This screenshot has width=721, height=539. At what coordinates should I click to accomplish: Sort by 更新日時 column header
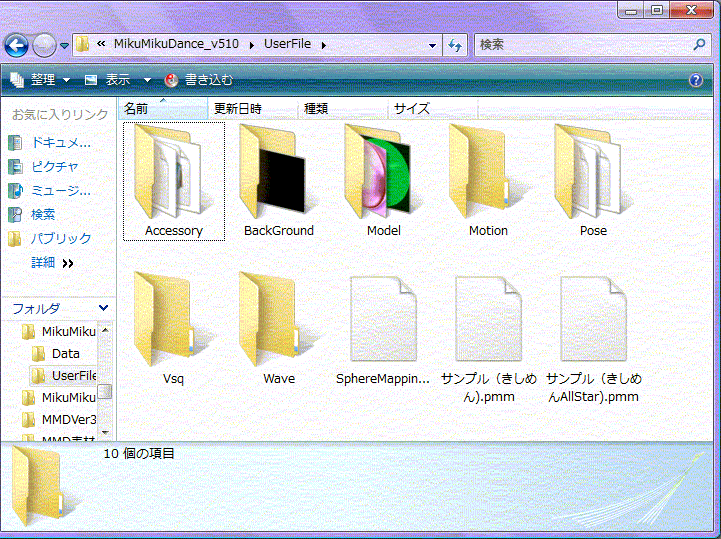coord(252,109)
